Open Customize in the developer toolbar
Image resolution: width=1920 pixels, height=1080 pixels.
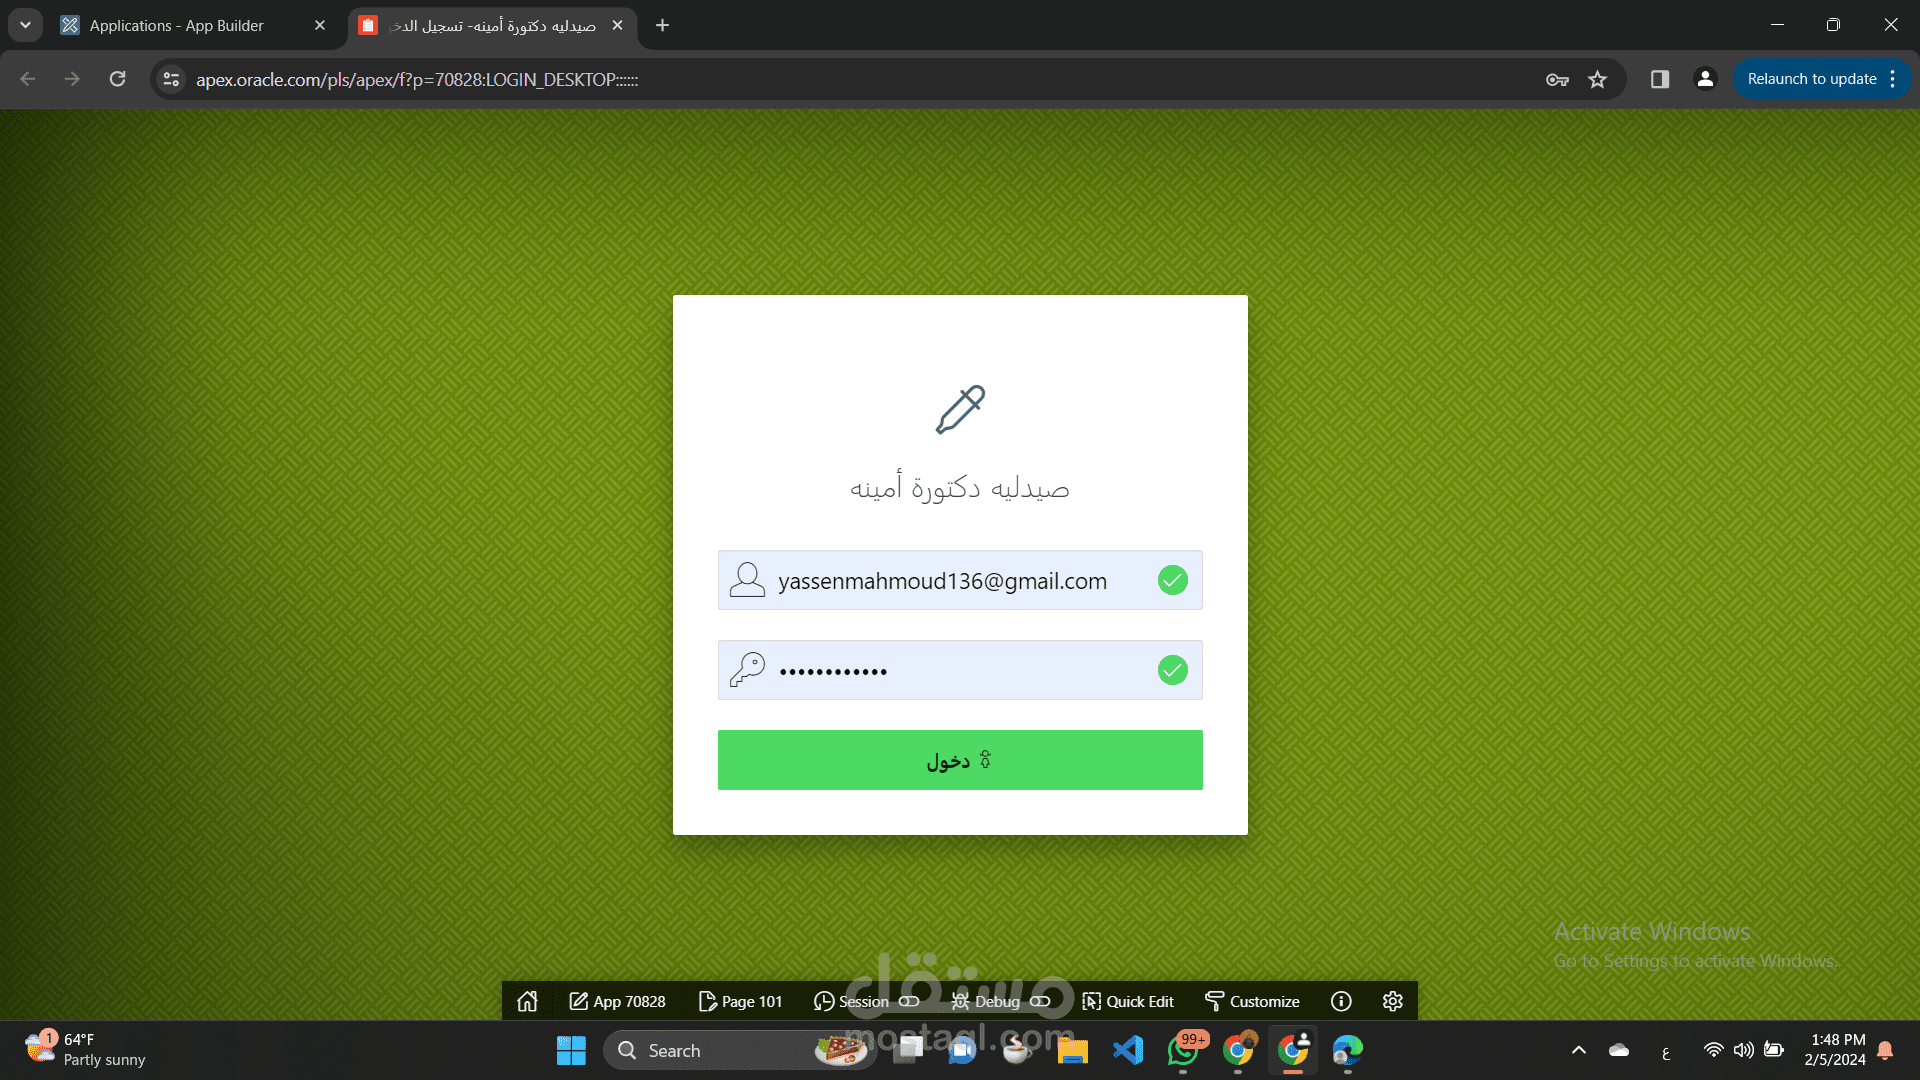(1252, 1001)
